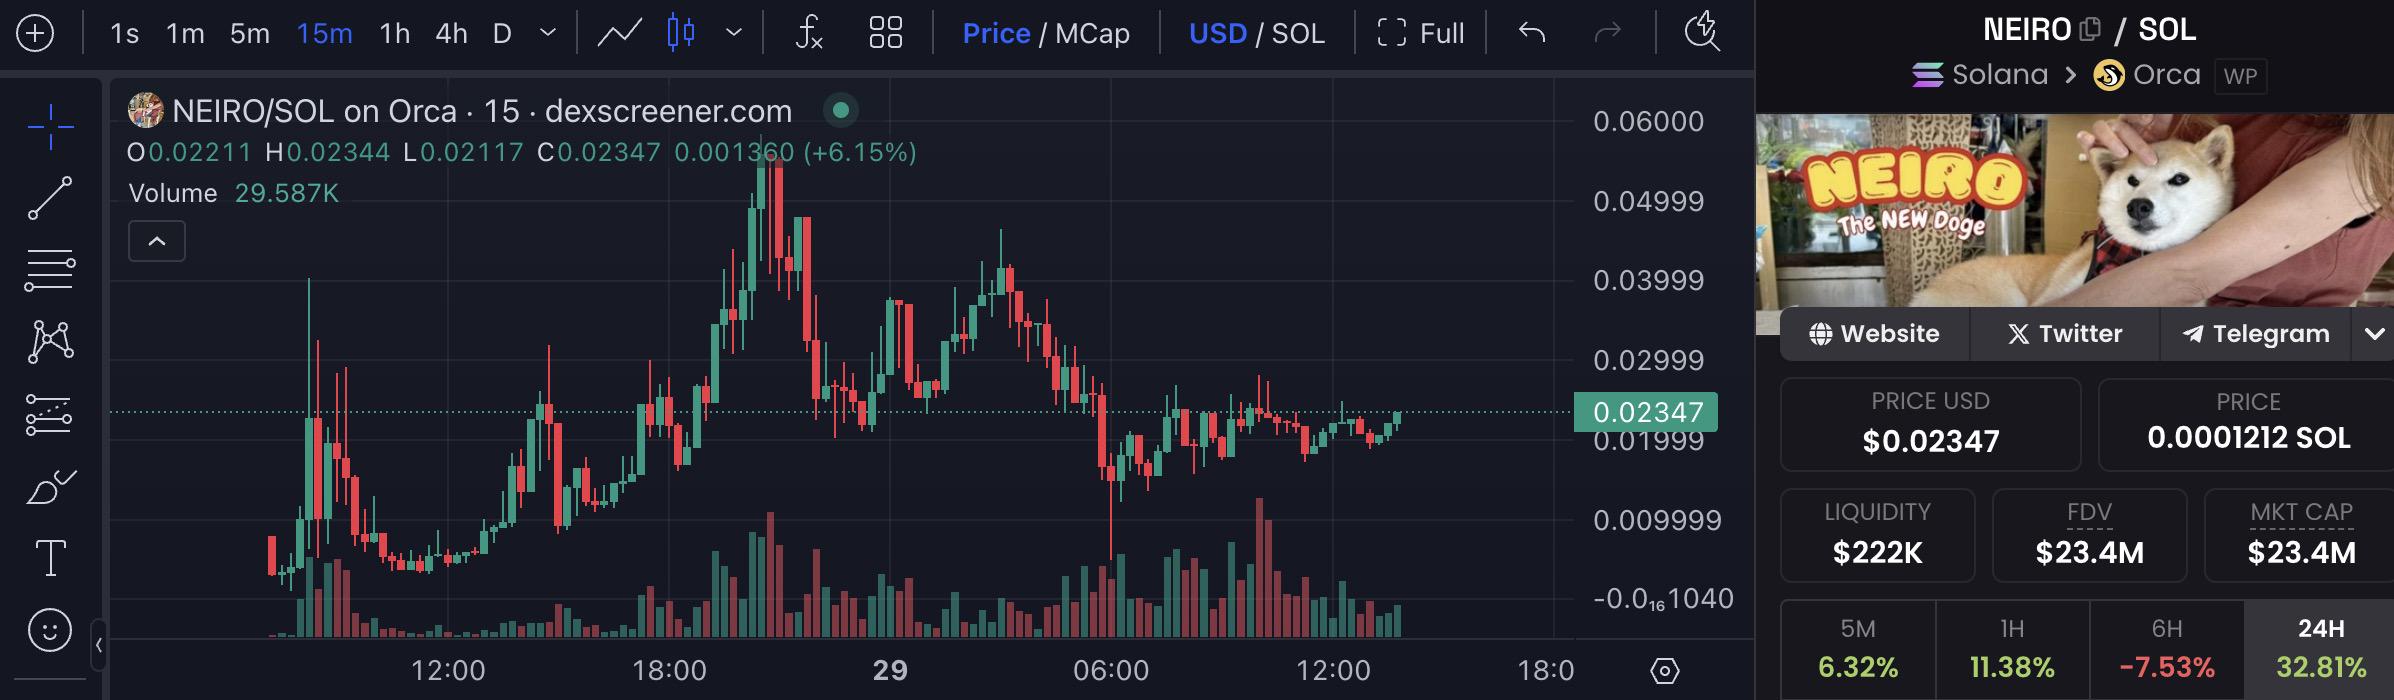The image size is (2394, 700).
Task: Switch price denomination to SOL
Action: click(x=1297, y=33)
